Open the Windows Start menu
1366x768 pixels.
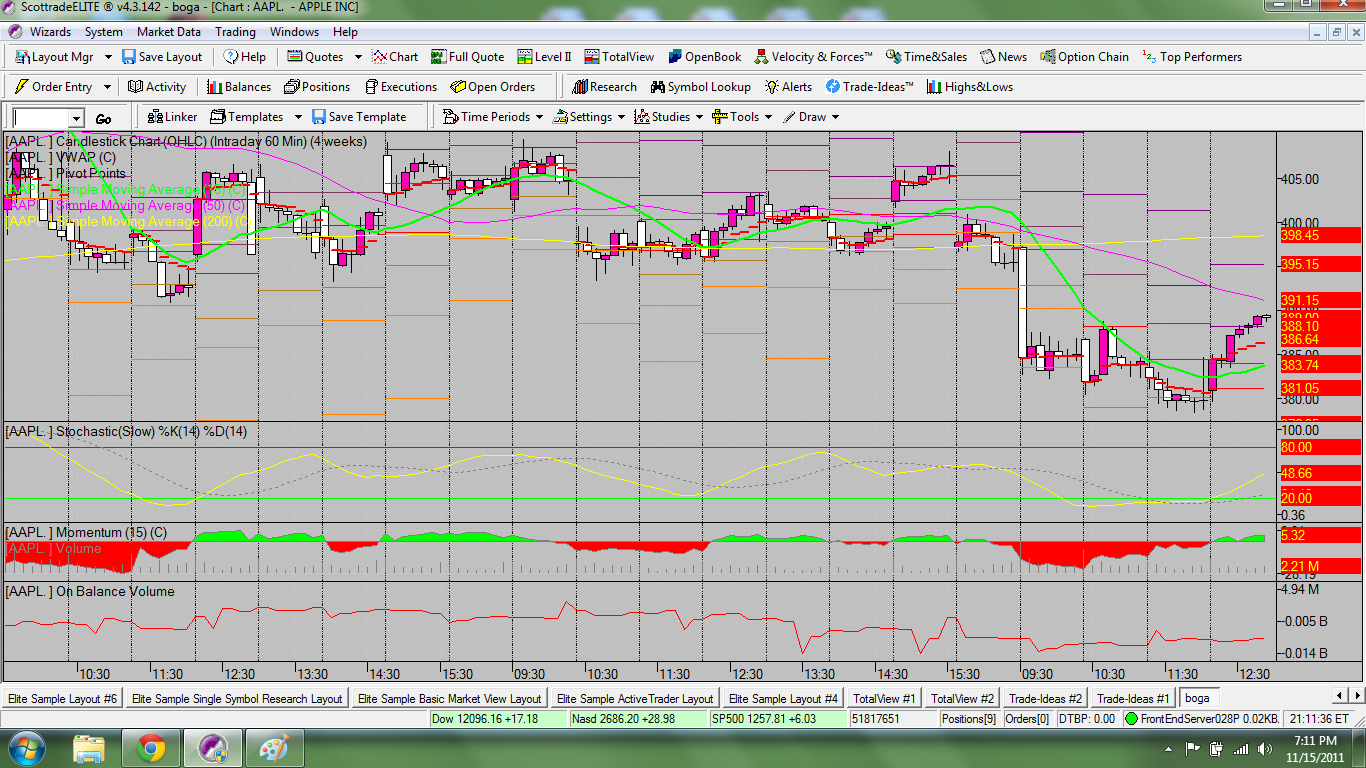25,748
